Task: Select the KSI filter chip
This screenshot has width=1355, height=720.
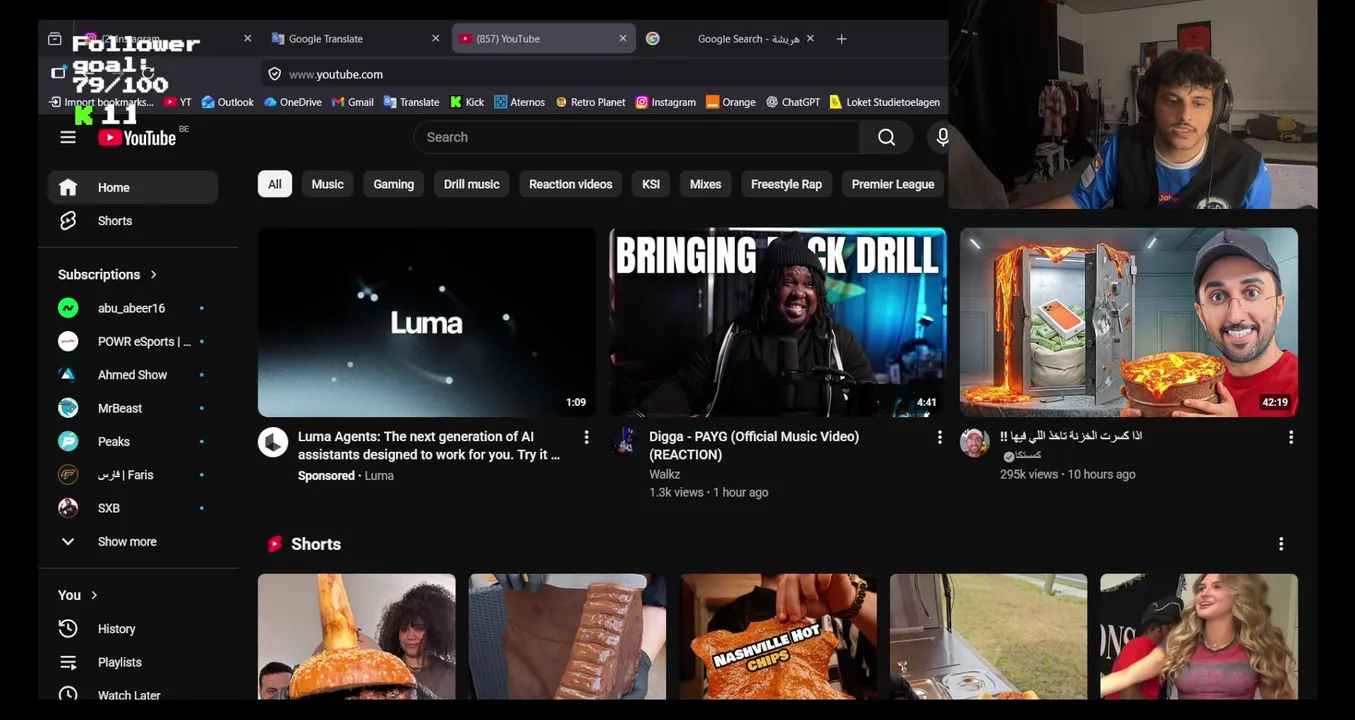Action: (651, 184)
